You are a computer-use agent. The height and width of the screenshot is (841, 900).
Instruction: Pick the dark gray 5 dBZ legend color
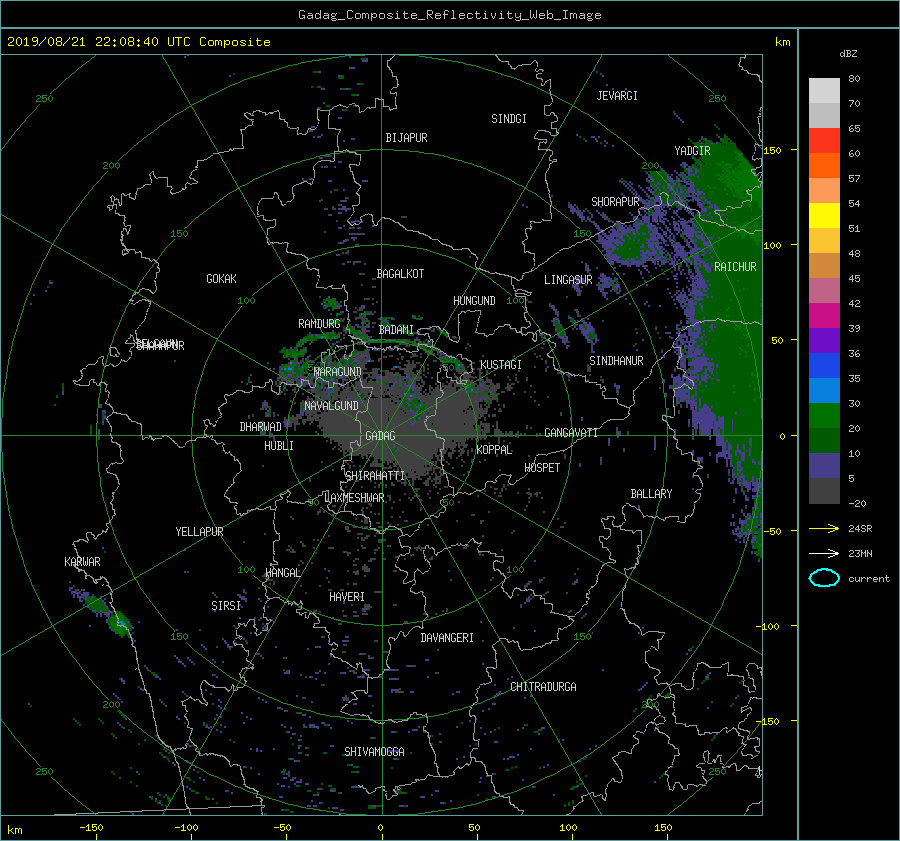tap(824, 491)
